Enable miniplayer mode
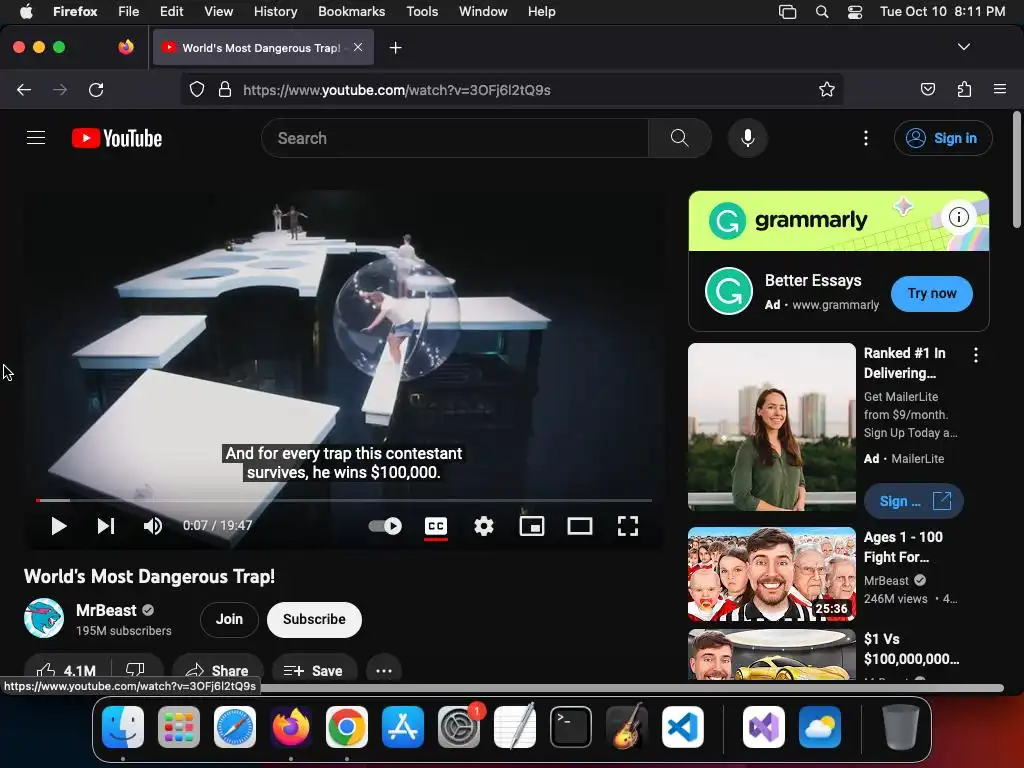The width and height of the screenshot is (1024, 768). pyautogui.click(x=532, y=526)
